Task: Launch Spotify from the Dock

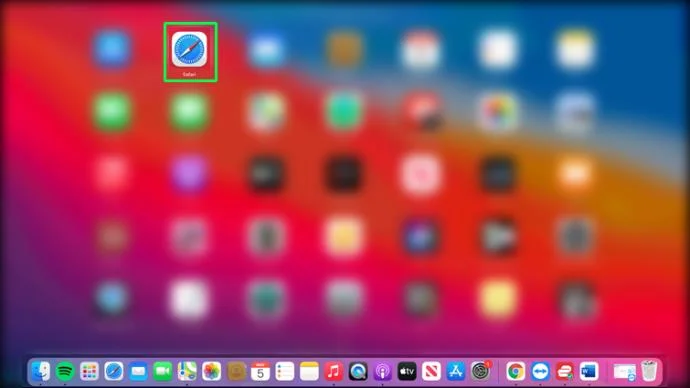Action: tap(65, 372)
